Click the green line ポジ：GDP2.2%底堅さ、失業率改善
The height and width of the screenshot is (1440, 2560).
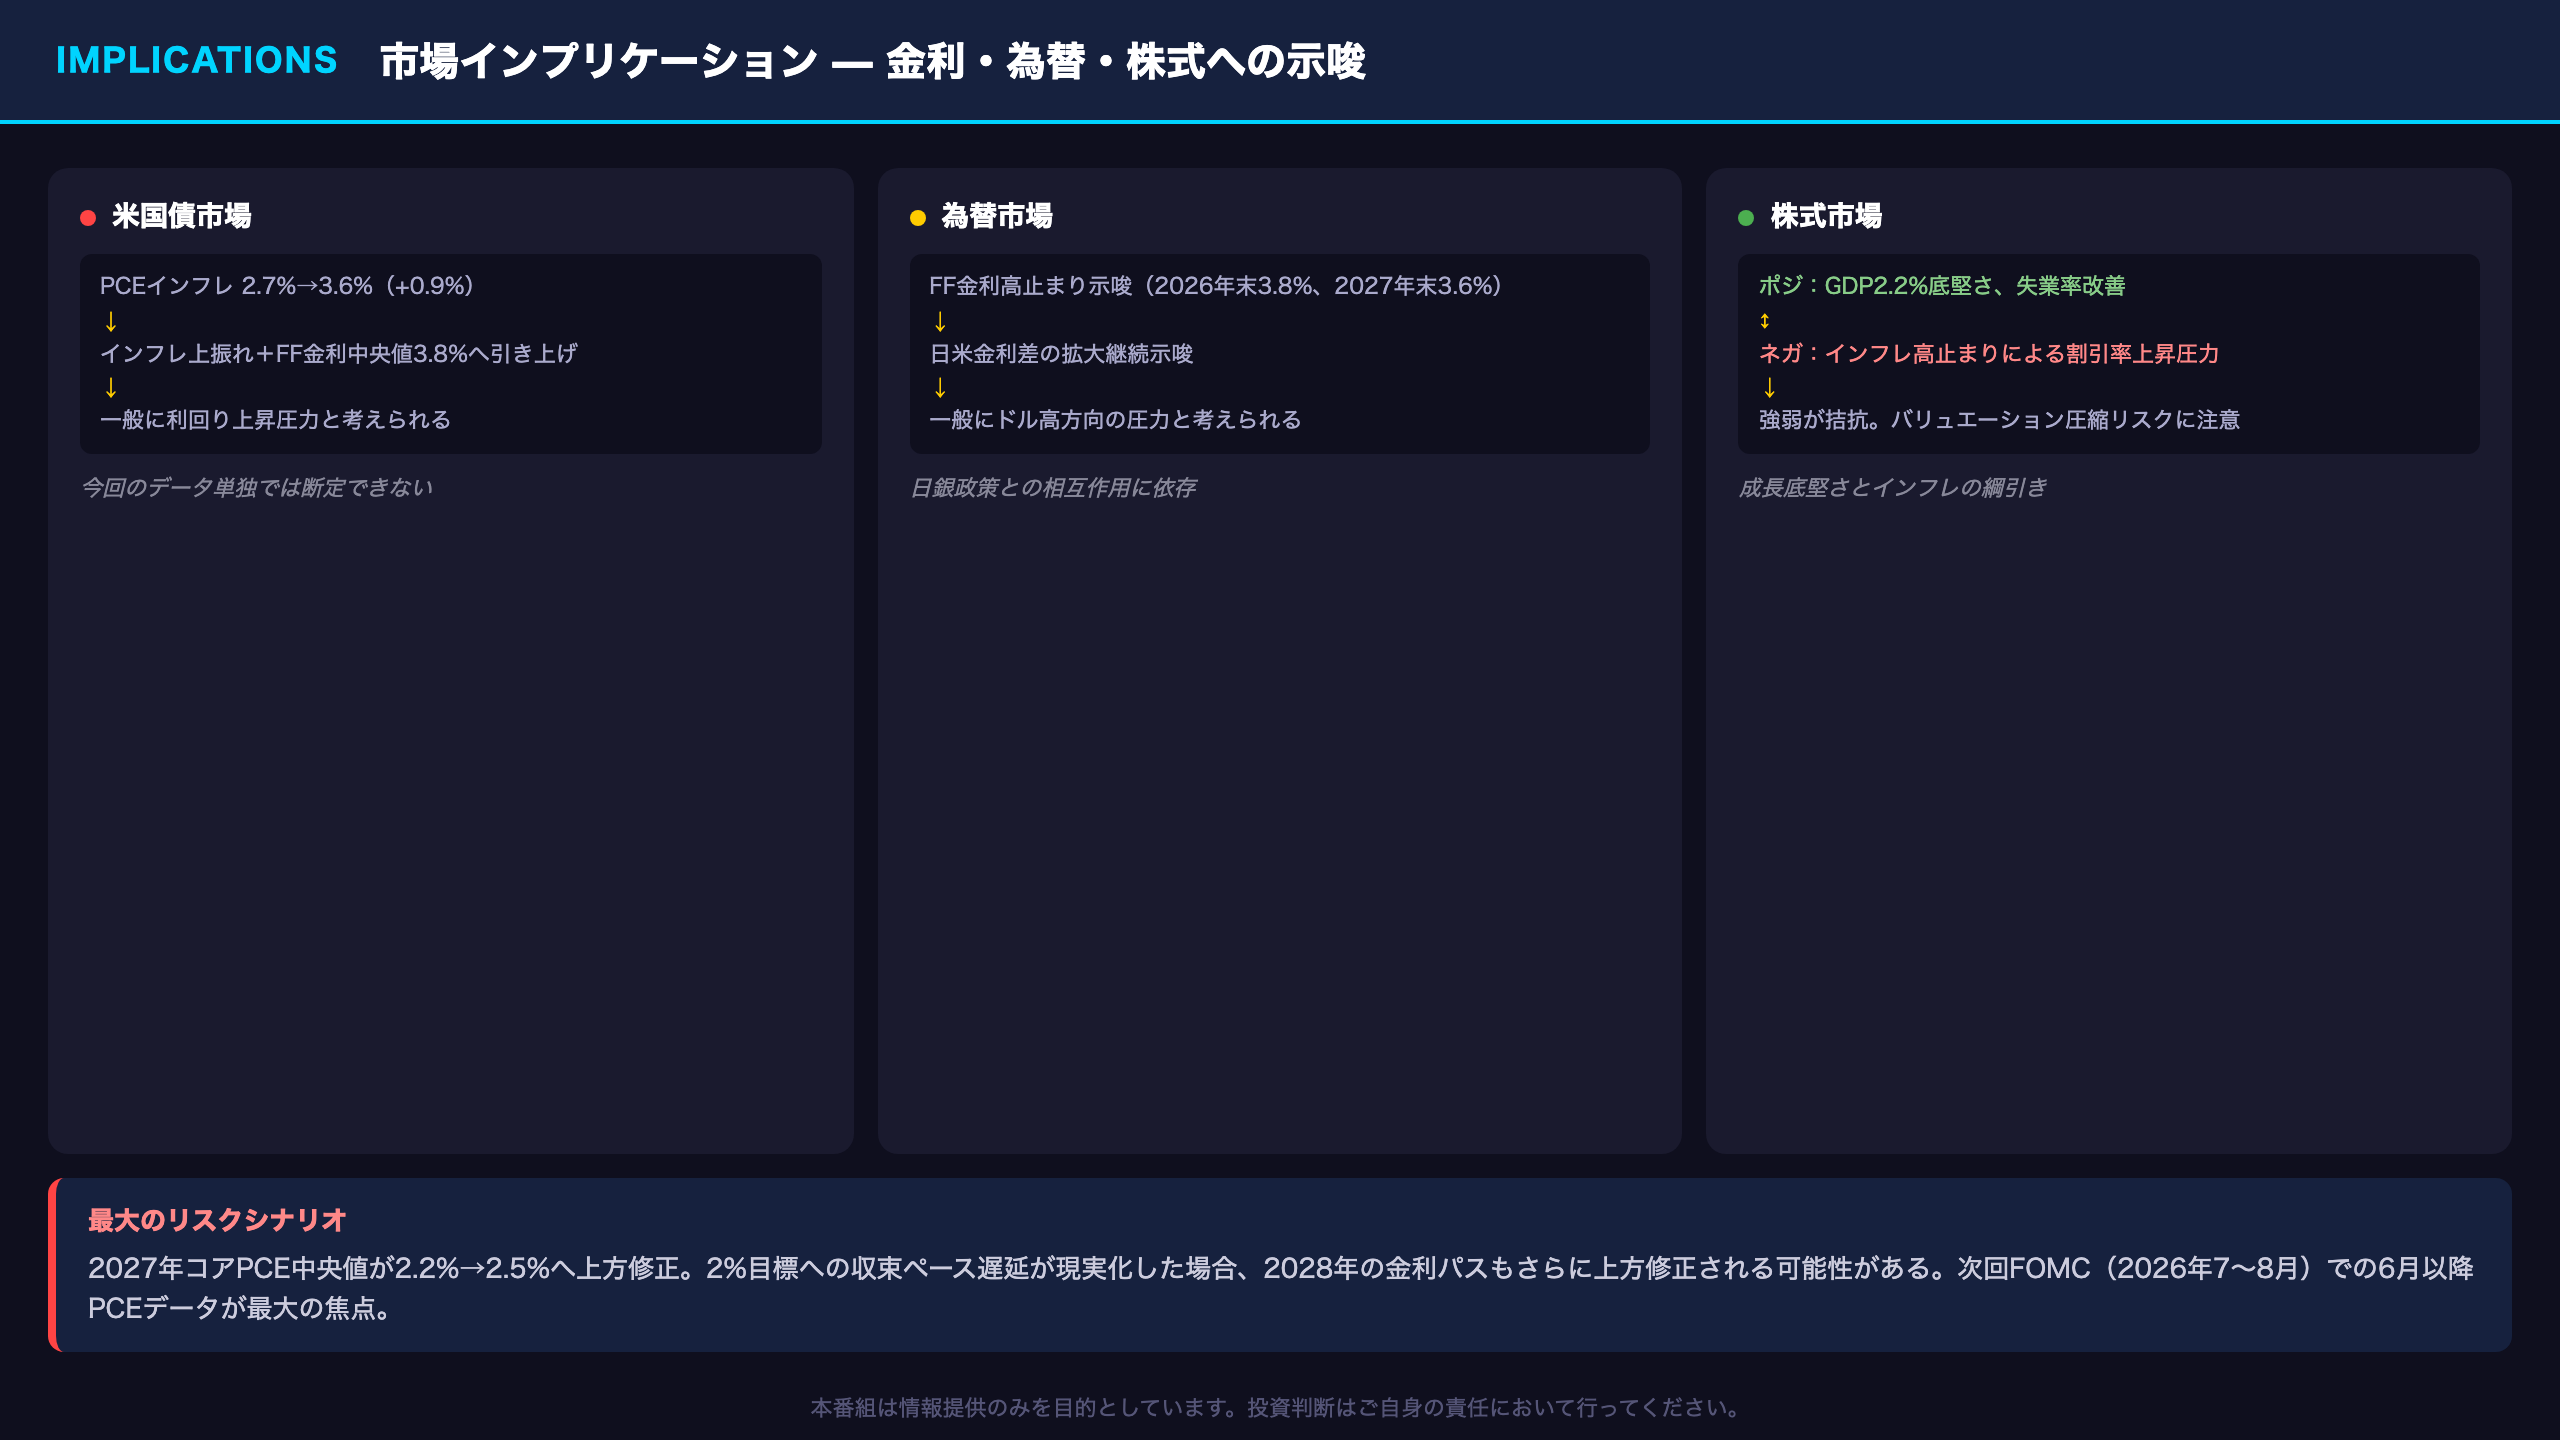(x=1942, y=286)
